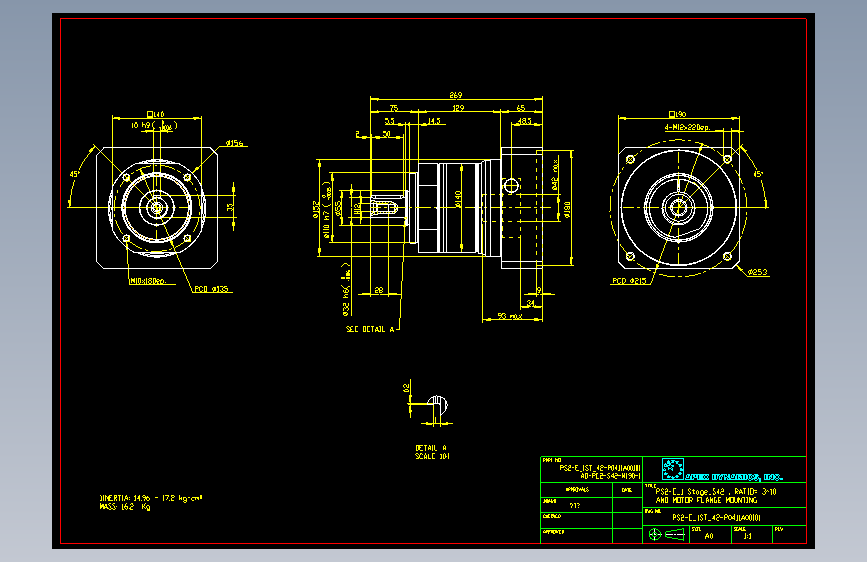Screen dimensions: 867x562
Task: Click the "SEE DETAIL A" note
Action: [x=370, y=329]
